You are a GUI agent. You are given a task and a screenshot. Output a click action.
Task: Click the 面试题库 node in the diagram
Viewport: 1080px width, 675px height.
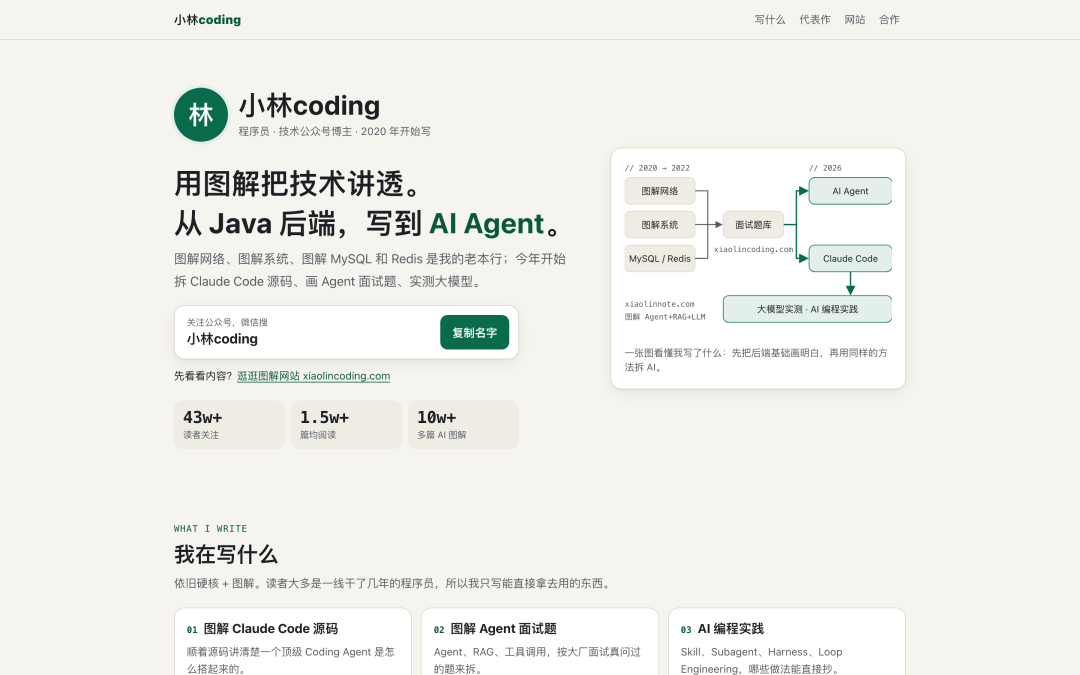tap(754, 225)
